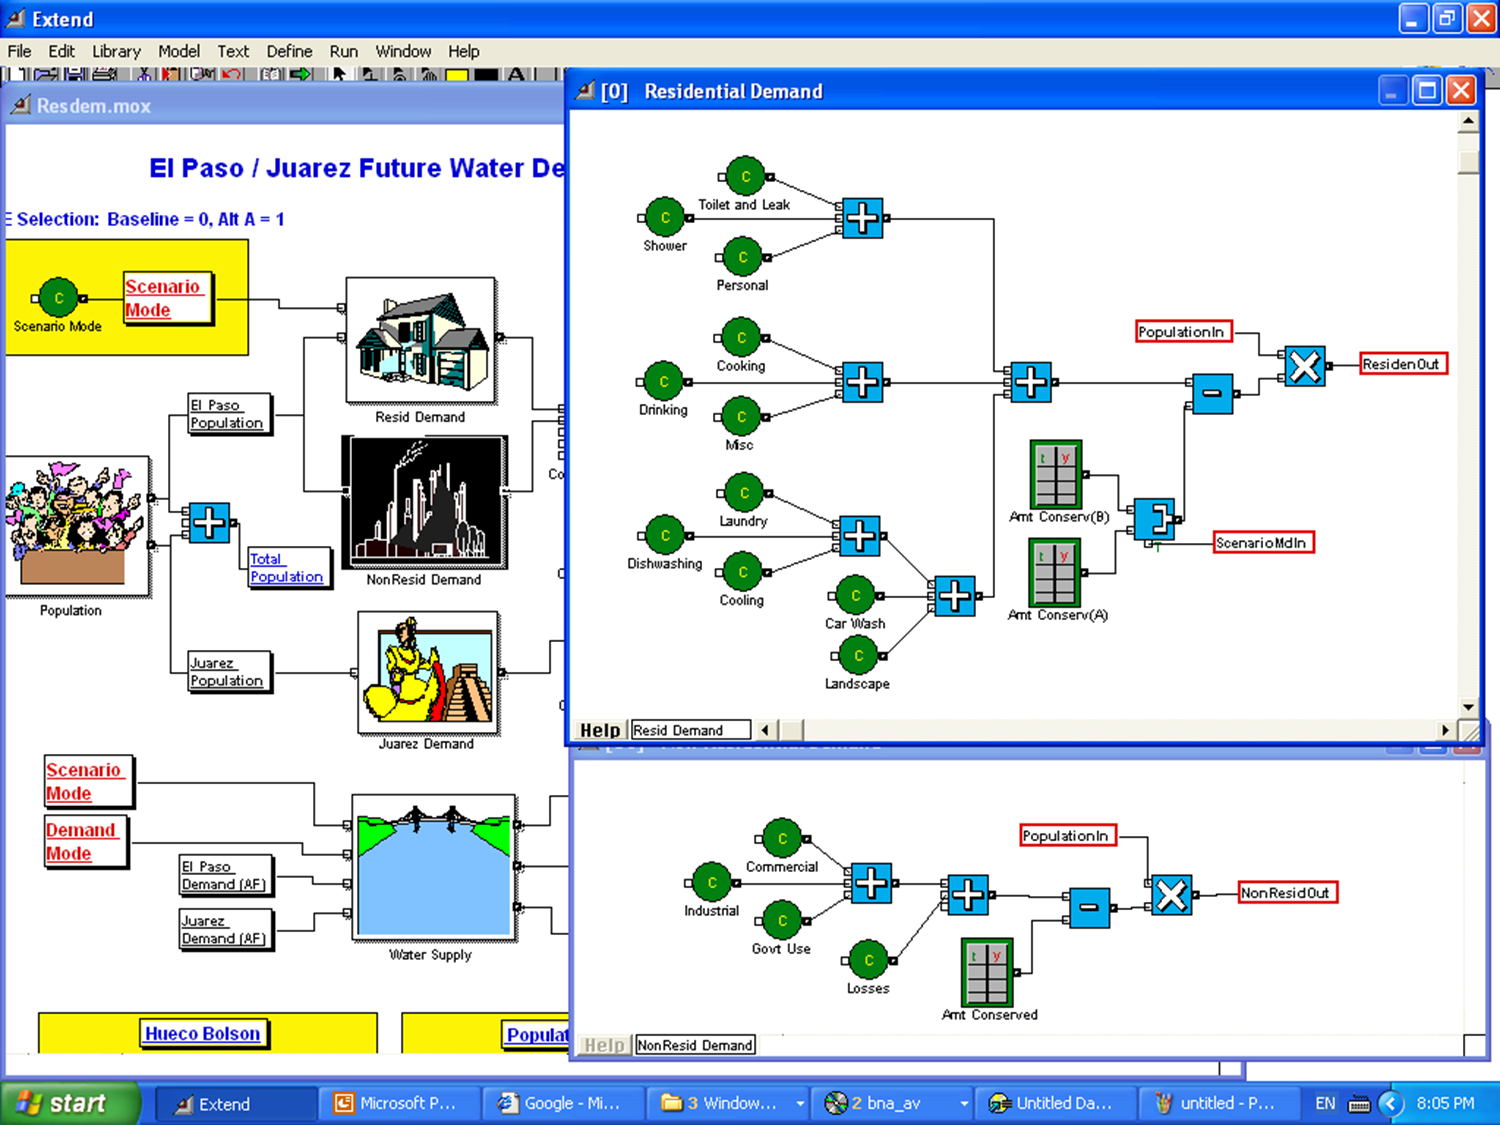Click PopulationIn connector in Residential Demand window

pyautogui.click(x=1183, y=331)
